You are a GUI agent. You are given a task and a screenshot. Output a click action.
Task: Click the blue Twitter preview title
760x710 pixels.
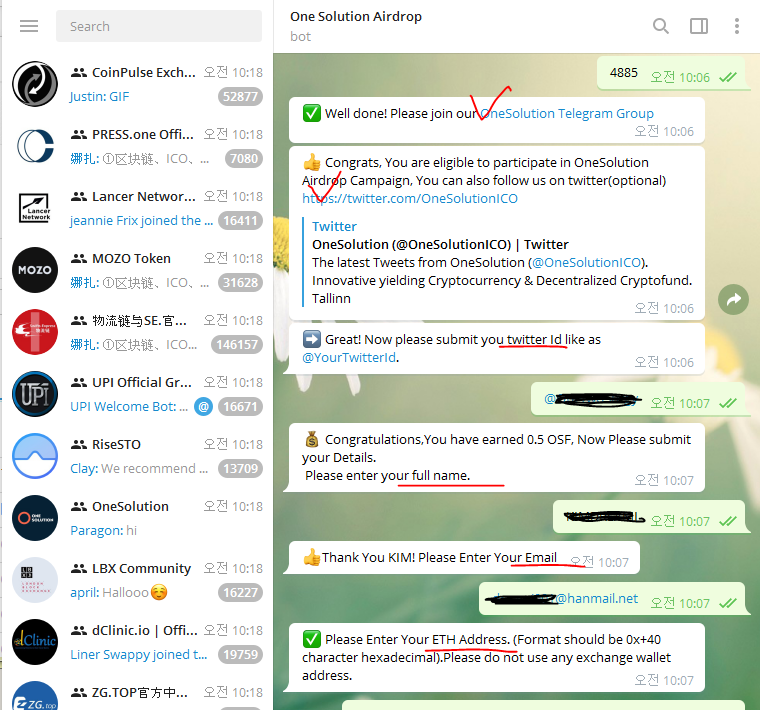tap(334, 226)
